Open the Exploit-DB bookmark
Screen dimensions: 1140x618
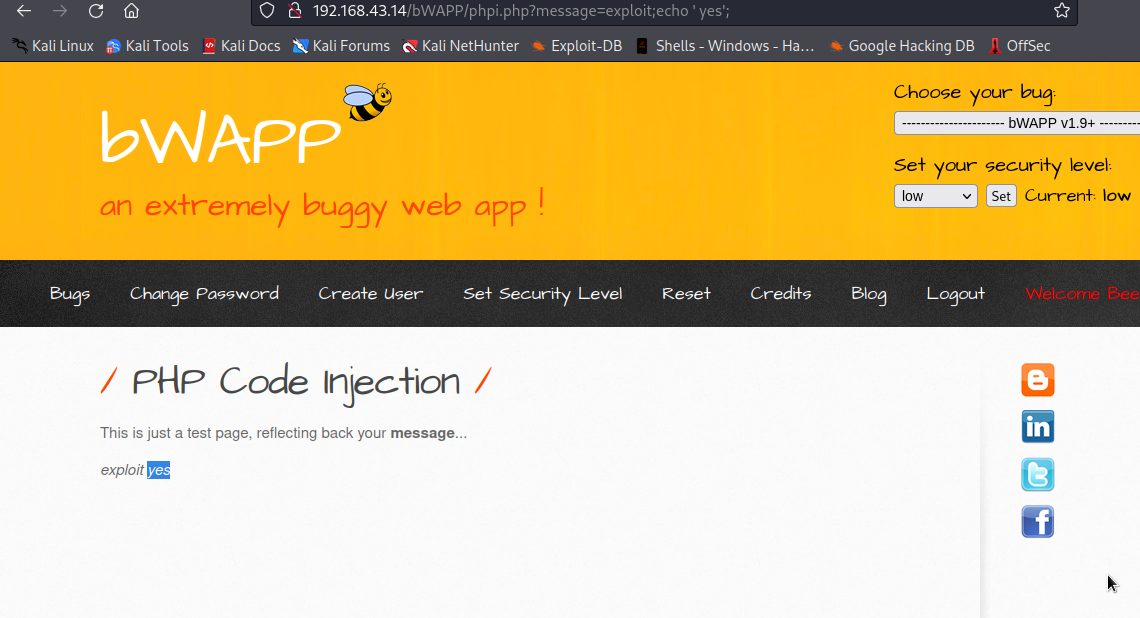(x=577, y=46)
